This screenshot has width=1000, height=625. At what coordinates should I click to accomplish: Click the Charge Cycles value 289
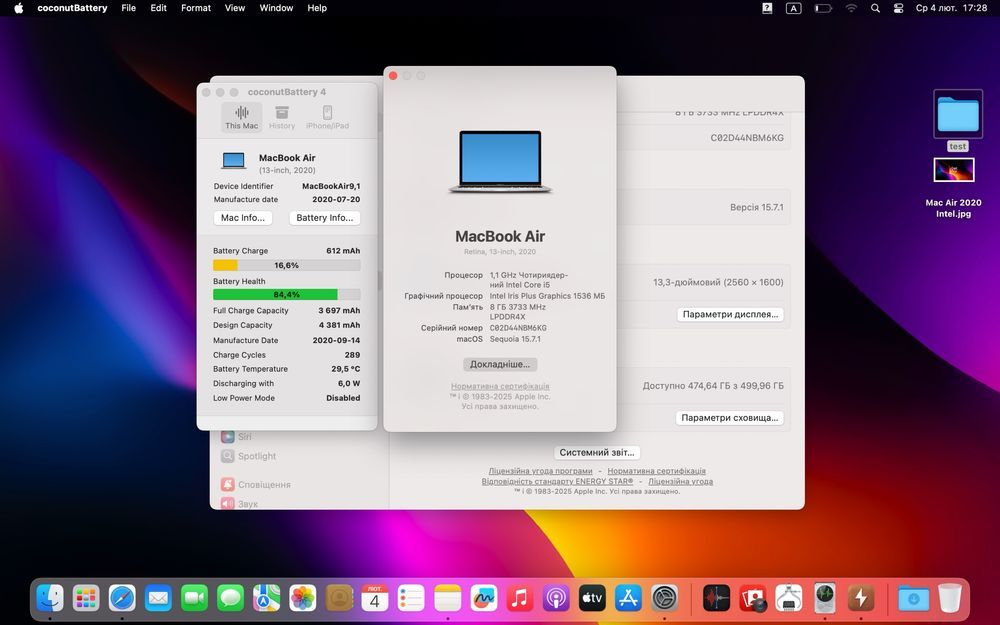click(352, 355)
